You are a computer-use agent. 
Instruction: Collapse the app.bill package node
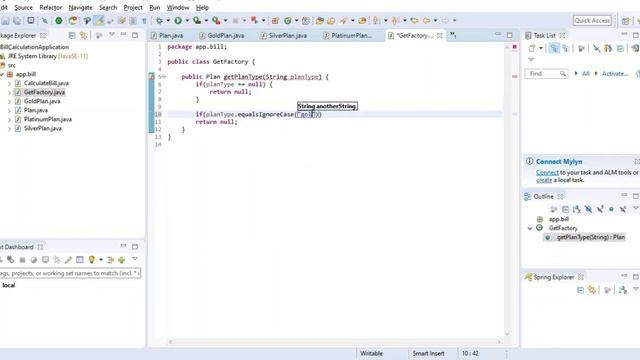pyautogui.click(x=2, y=74)
